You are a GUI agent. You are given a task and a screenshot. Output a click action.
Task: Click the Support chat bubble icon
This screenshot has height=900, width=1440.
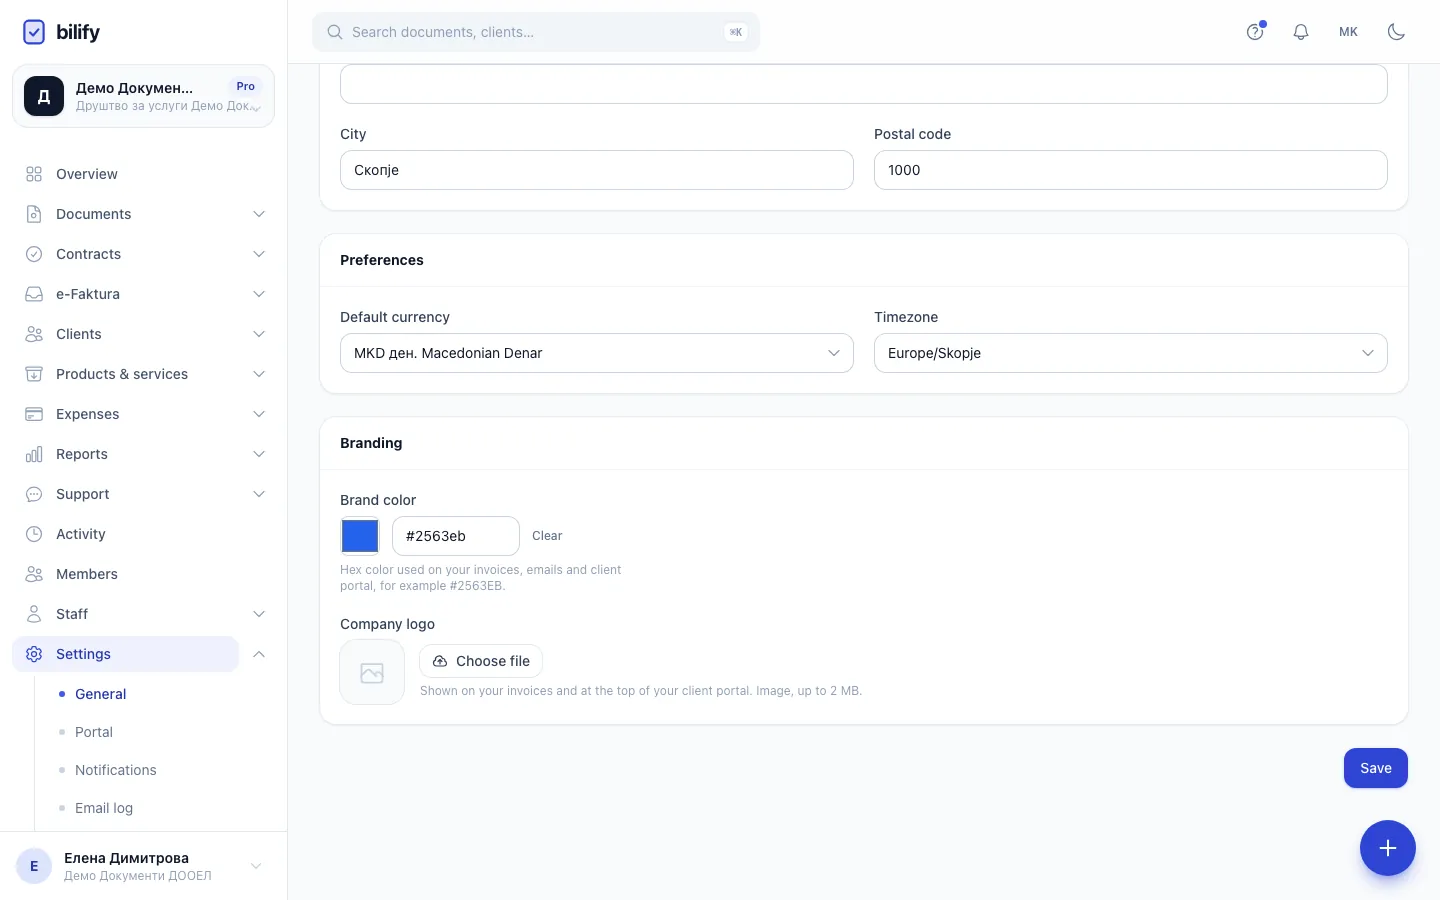[x=34, y=494]
